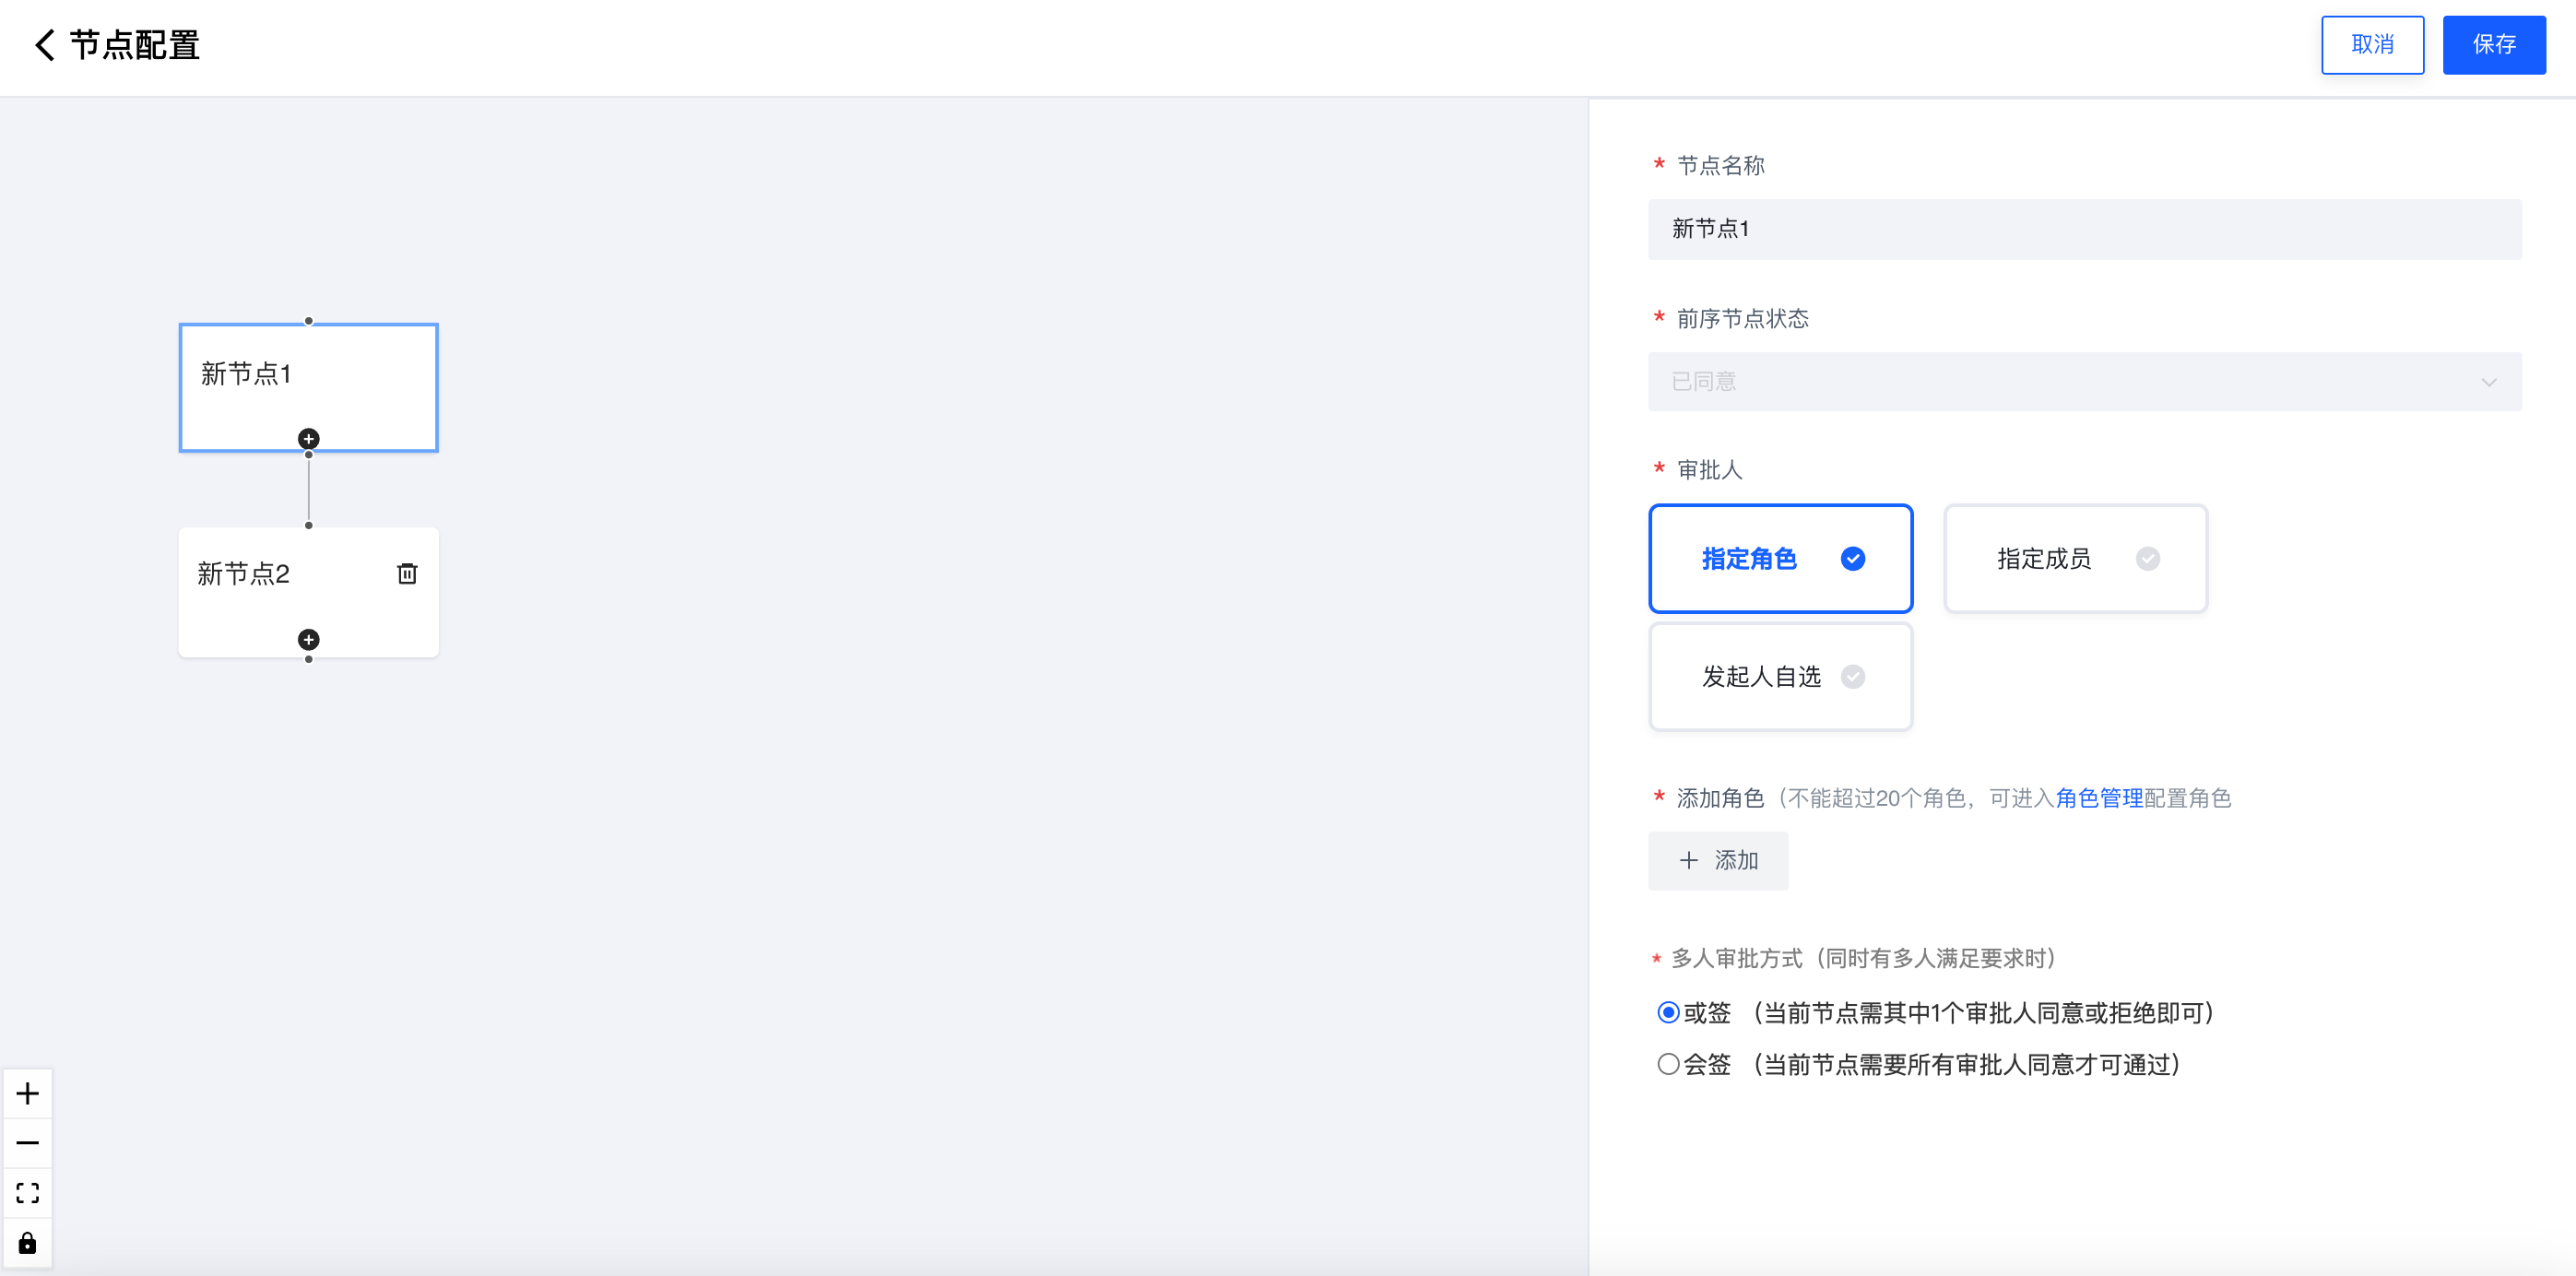This screenshot has width=2576, height=1276.
Task: Fit canvas to view with fullscreen icon
Action: click(28, 1193)
